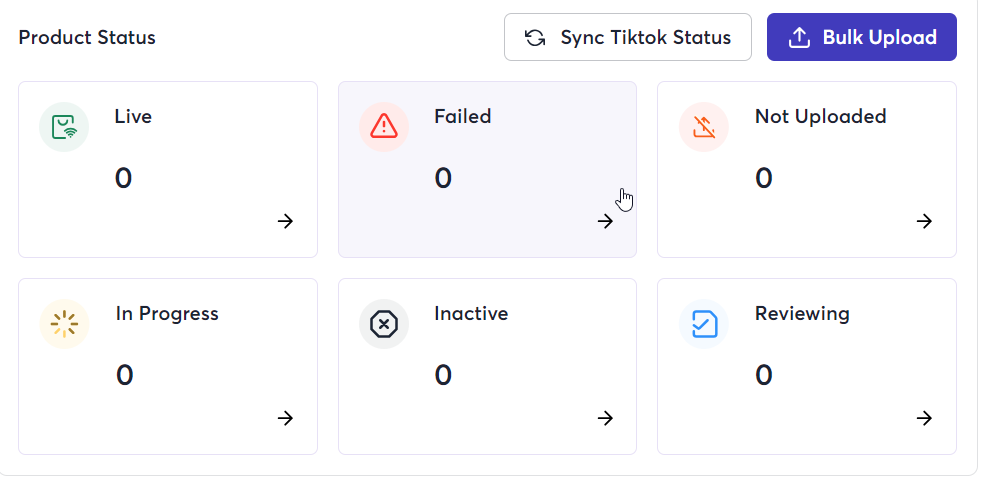The width and height of the screenshot is (987, 485).
Task: Click the red Failed warning triangle icon
Action: pyautogui.click(x=384, y=127)
